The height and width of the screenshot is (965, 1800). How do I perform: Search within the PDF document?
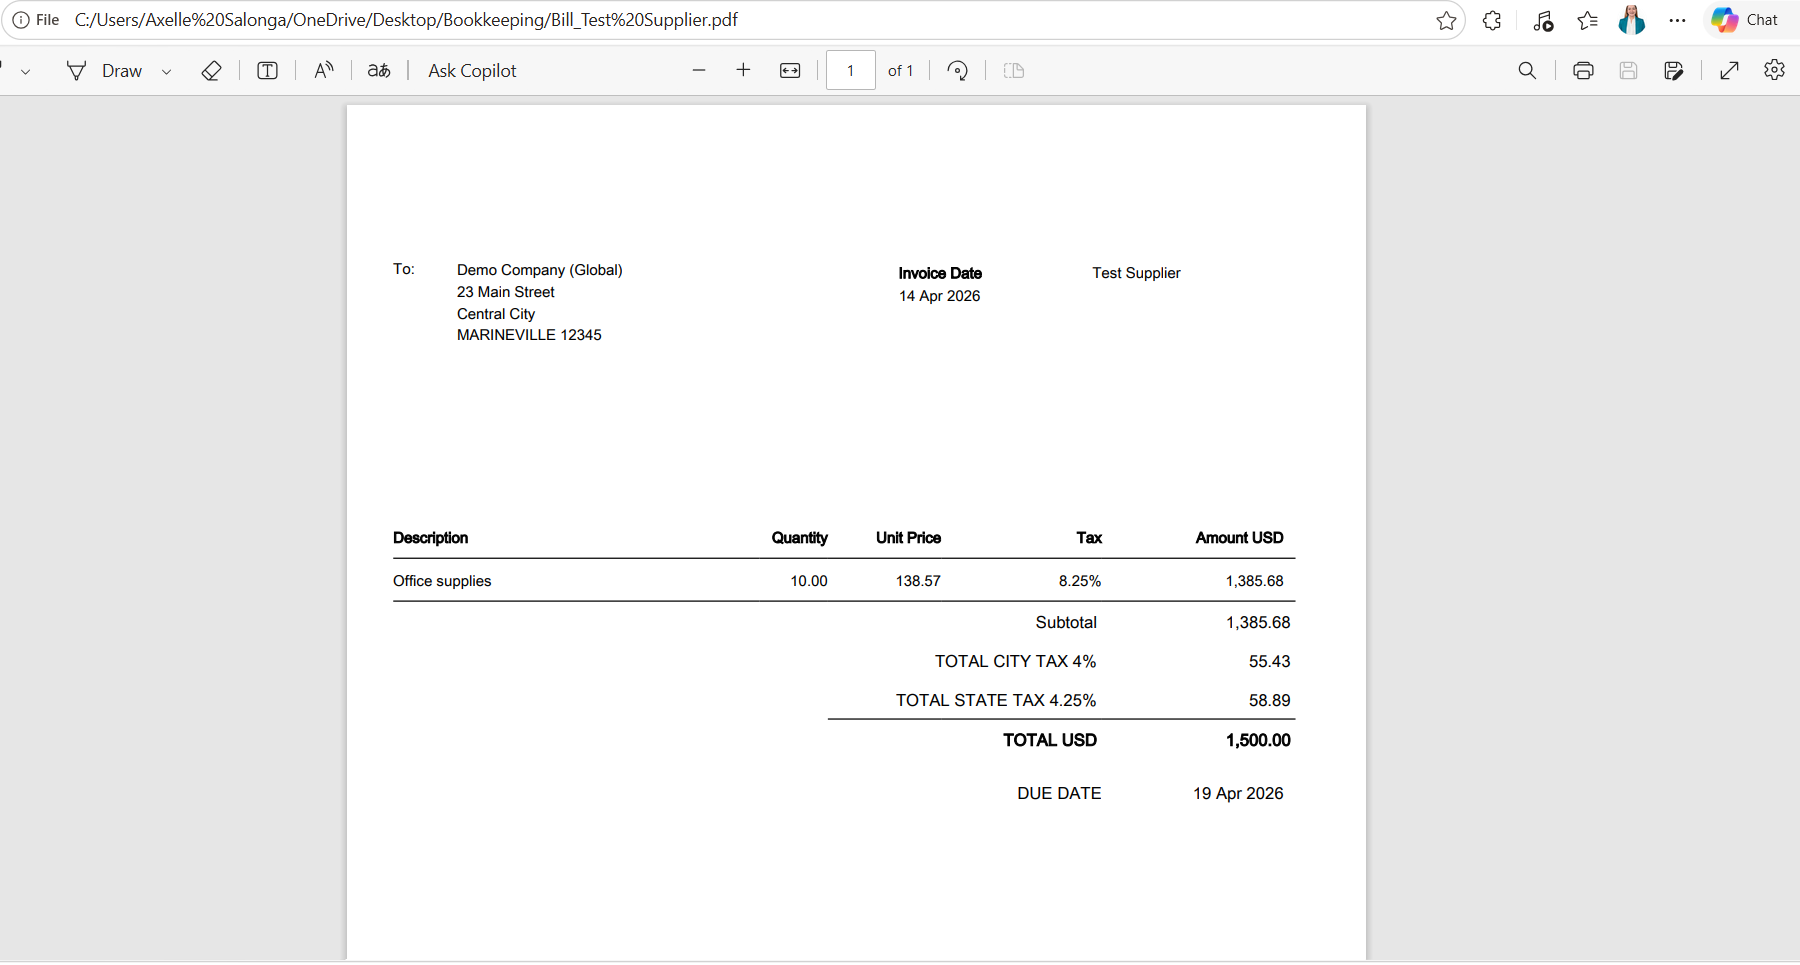pyautogui.click(x=1527, y=71)
